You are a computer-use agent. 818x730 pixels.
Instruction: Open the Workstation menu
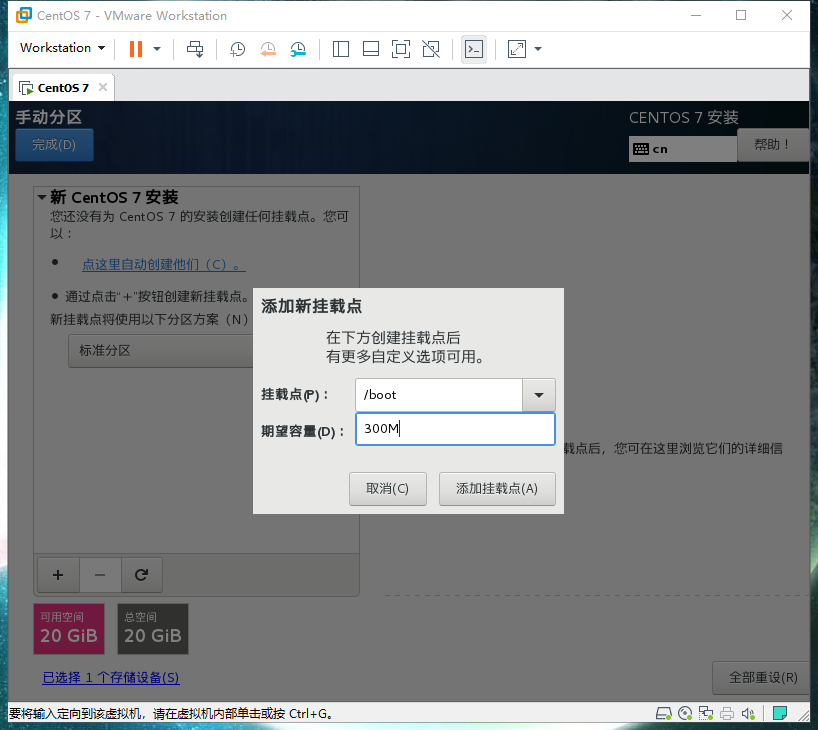(62, 47)
